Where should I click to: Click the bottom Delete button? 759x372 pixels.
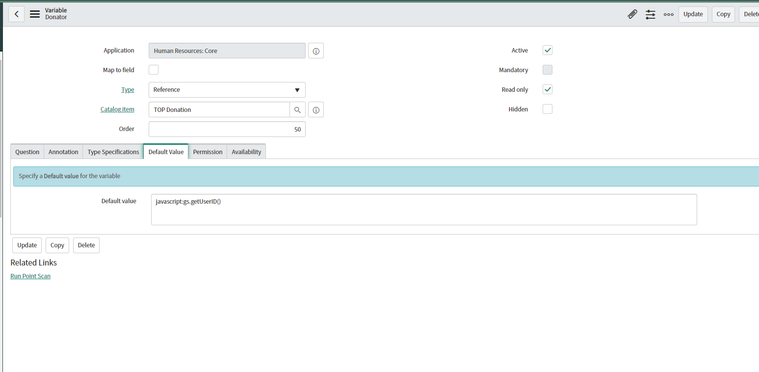(87, 245)
